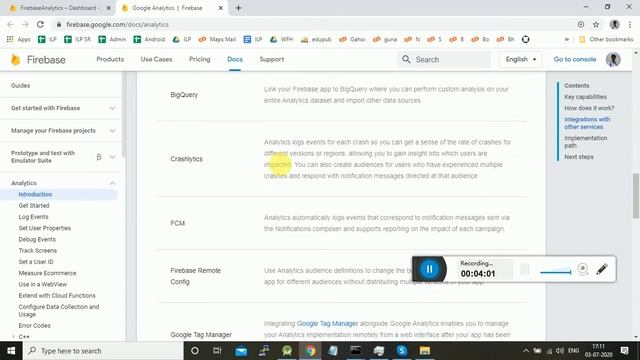
Task: Click the page vertical scrollbar
Action: (x=636, y=196)
